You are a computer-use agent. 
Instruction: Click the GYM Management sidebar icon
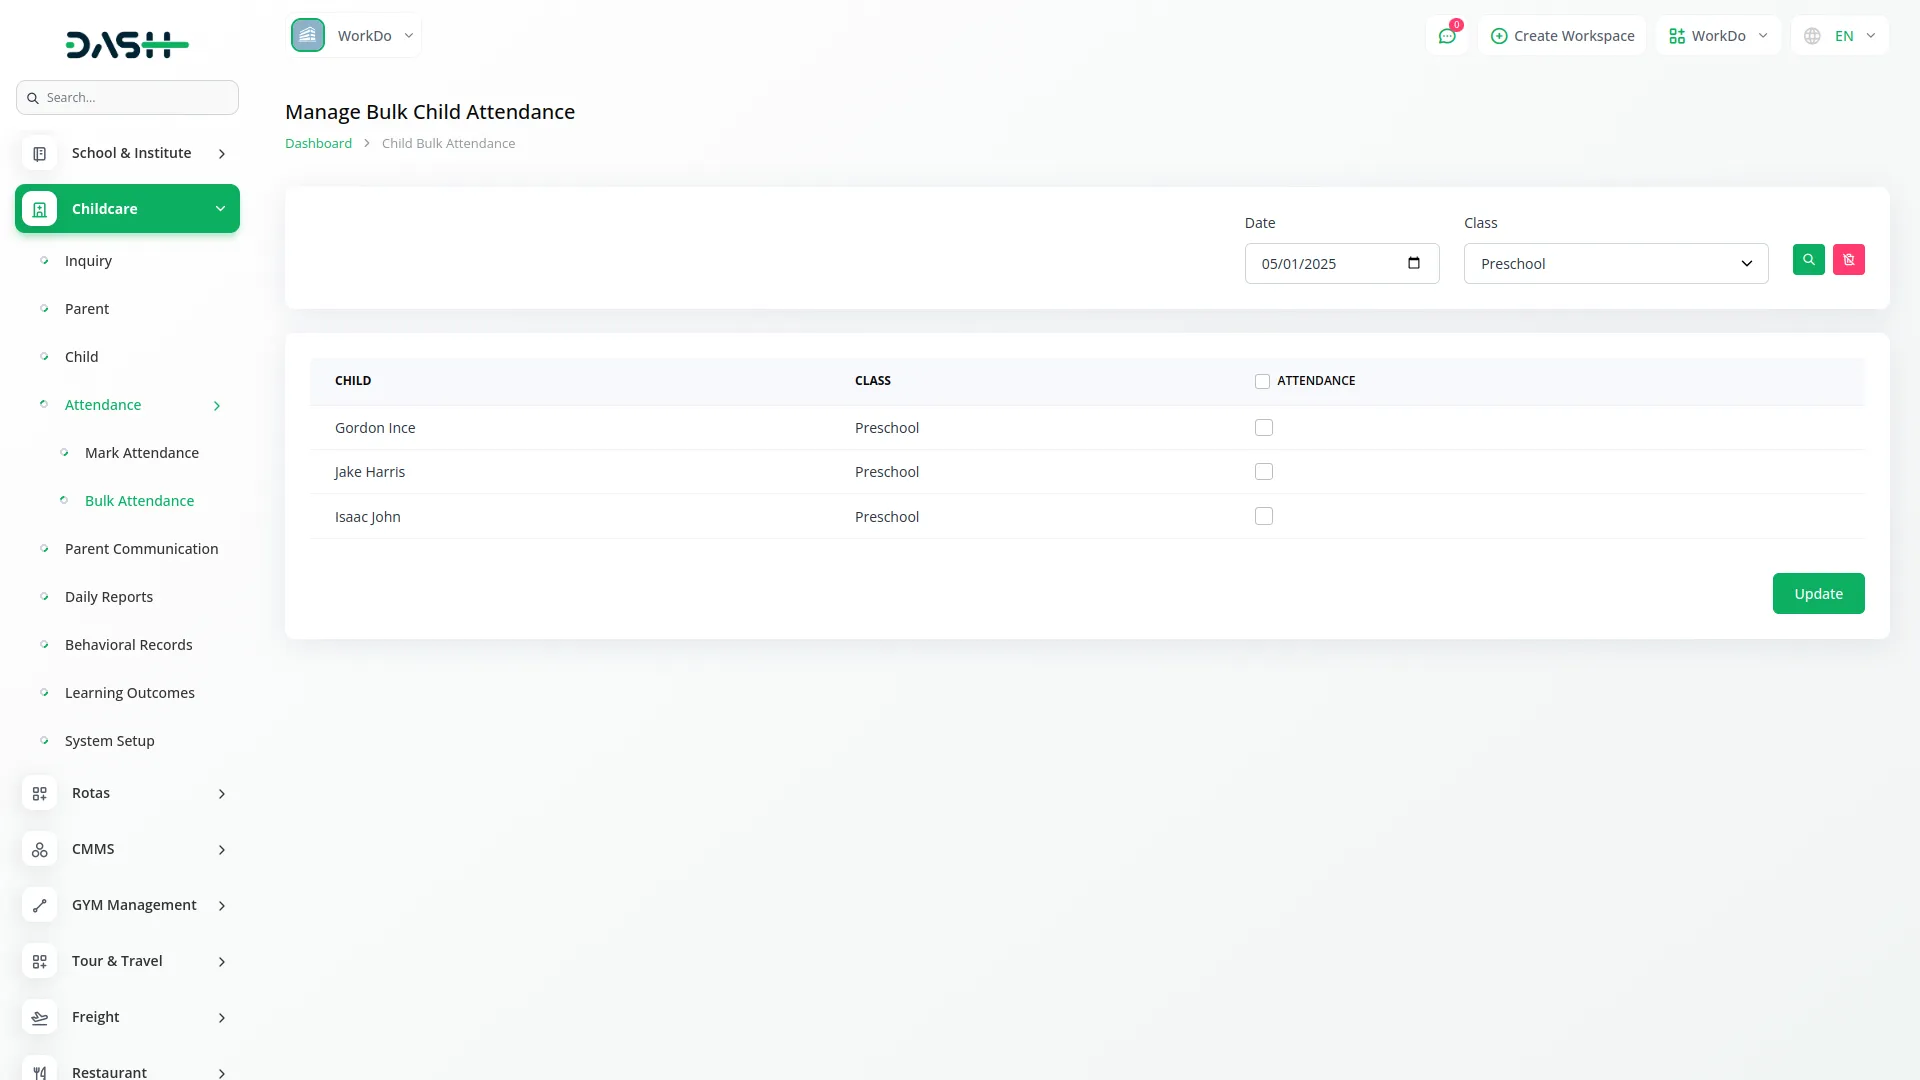pos(40,905)
